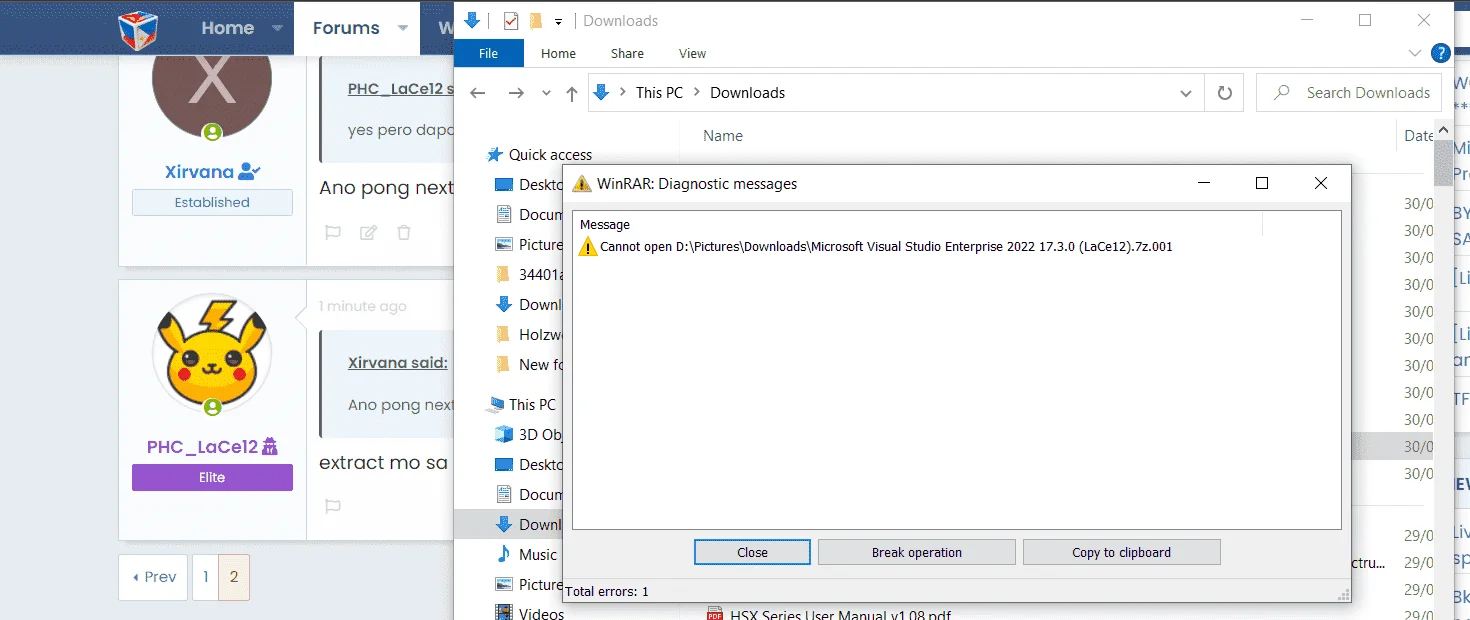The width and height of the screenshot is (1470, 620).
Task: Click the Name column header
Action: click(x=723, y=136)
